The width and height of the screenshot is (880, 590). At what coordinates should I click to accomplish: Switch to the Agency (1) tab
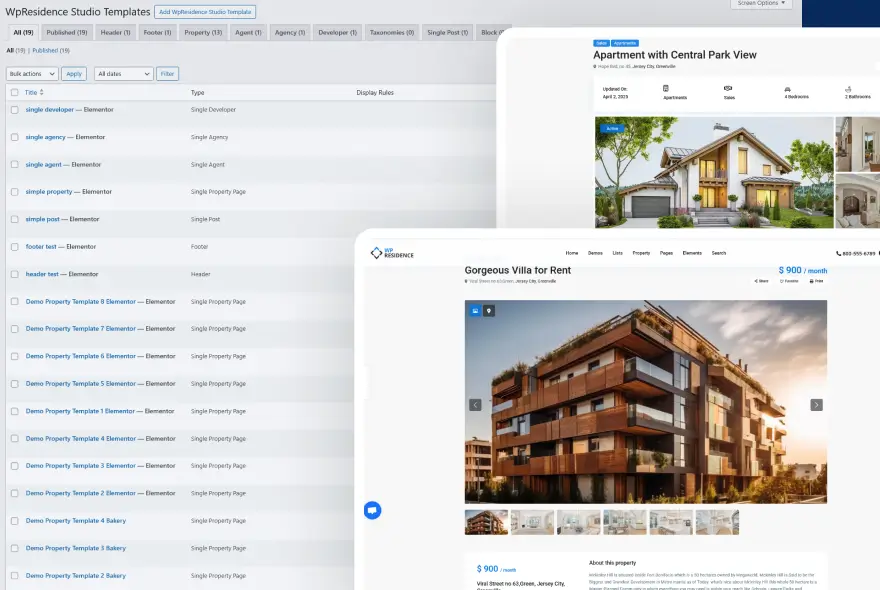pyautogui.click(x=290, y=33)
